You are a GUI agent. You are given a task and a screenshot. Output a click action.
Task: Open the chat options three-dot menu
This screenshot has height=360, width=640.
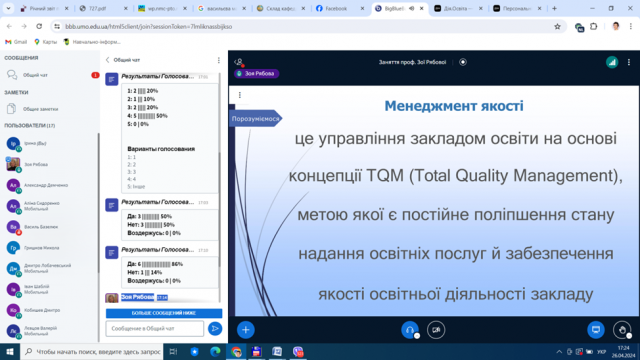(219, 60)
